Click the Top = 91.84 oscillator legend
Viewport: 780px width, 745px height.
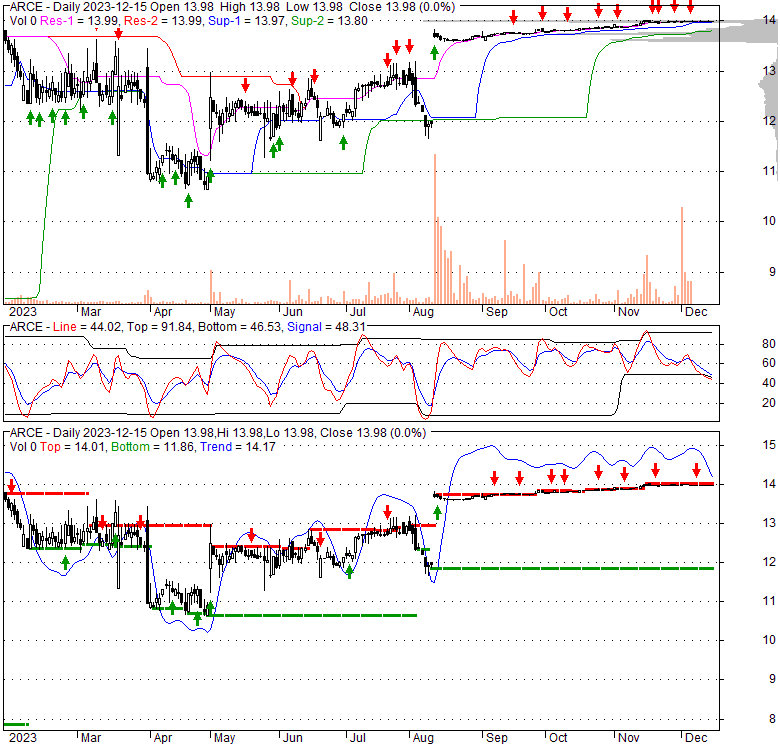(x=159, y=327)
